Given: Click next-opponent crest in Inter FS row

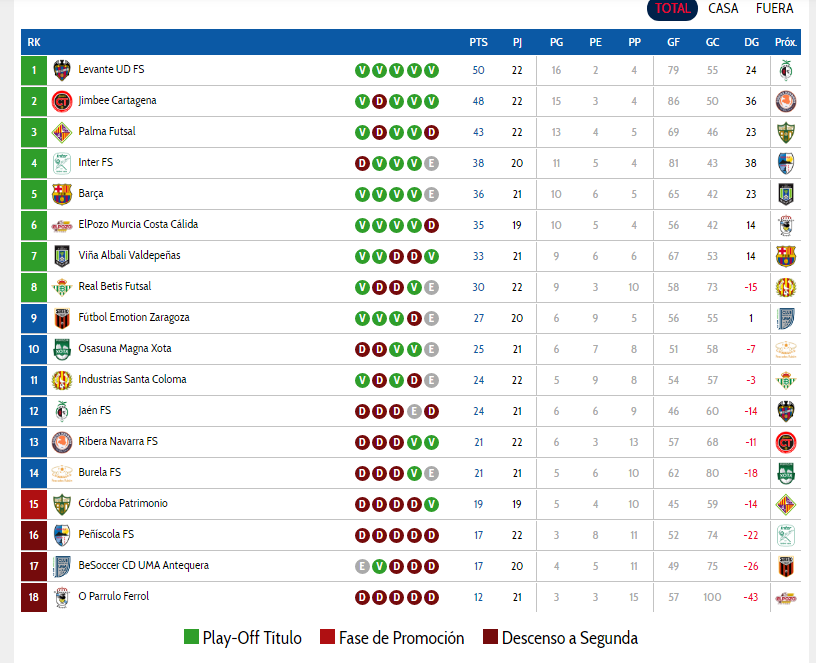Looking at the screenshot, I should [786, 163].
